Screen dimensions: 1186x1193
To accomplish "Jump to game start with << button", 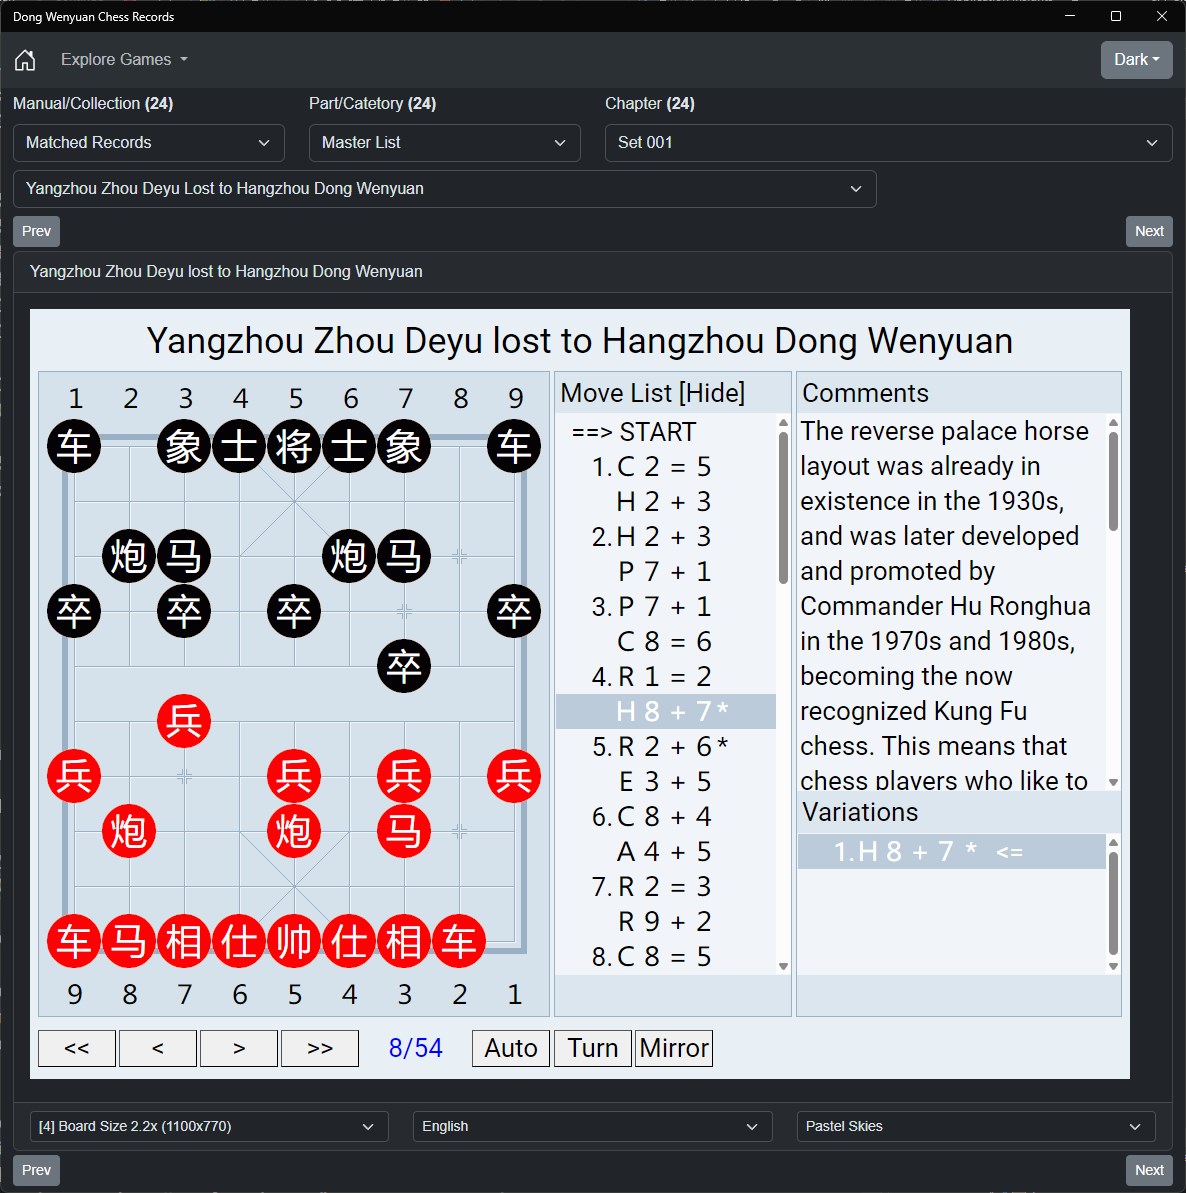I will pyautogui.click(x=77, y=1048).
